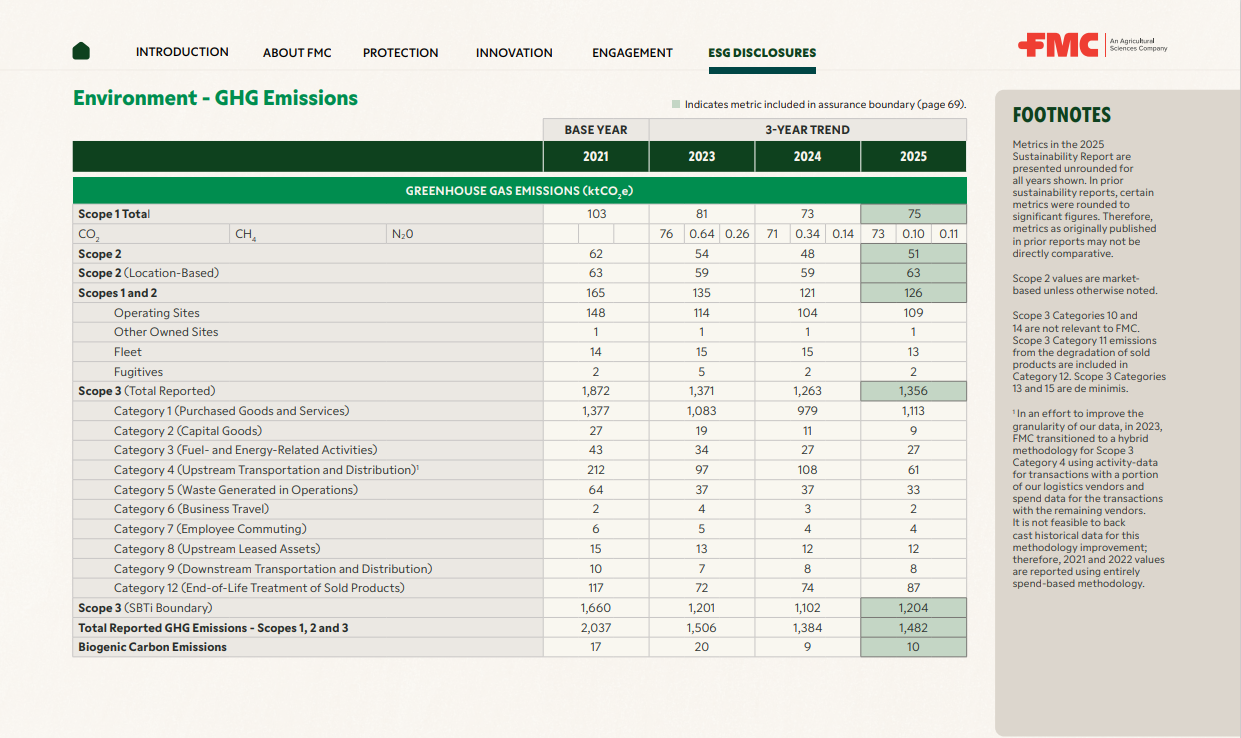The height and width of the screenshot is (738, 1241).
Task: Click the 2021 Scope 3 total 1,872
Action: [x=596, y=391]
